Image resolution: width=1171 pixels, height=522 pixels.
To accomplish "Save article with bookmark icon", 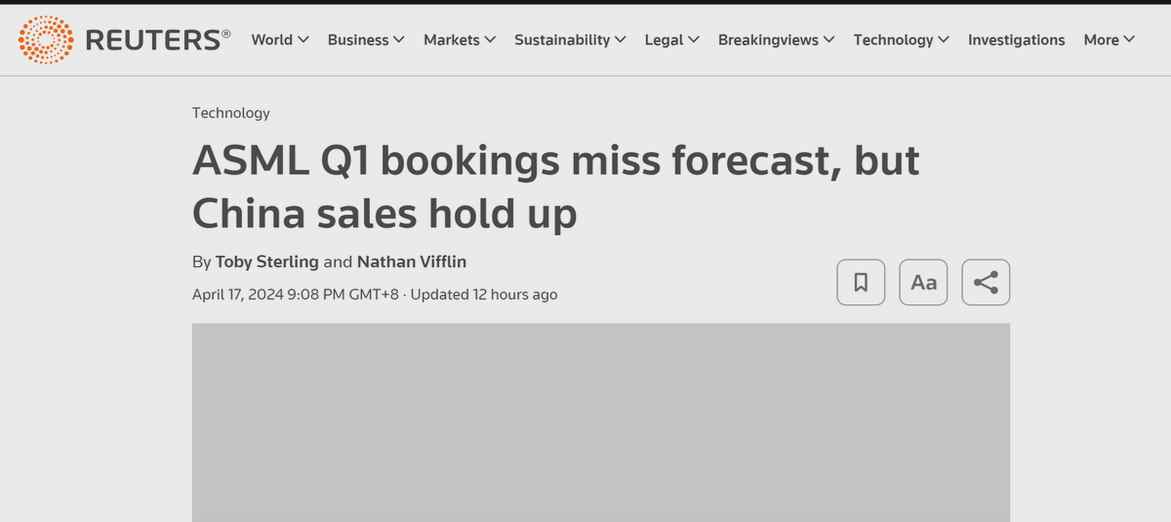I will (860, 282).
